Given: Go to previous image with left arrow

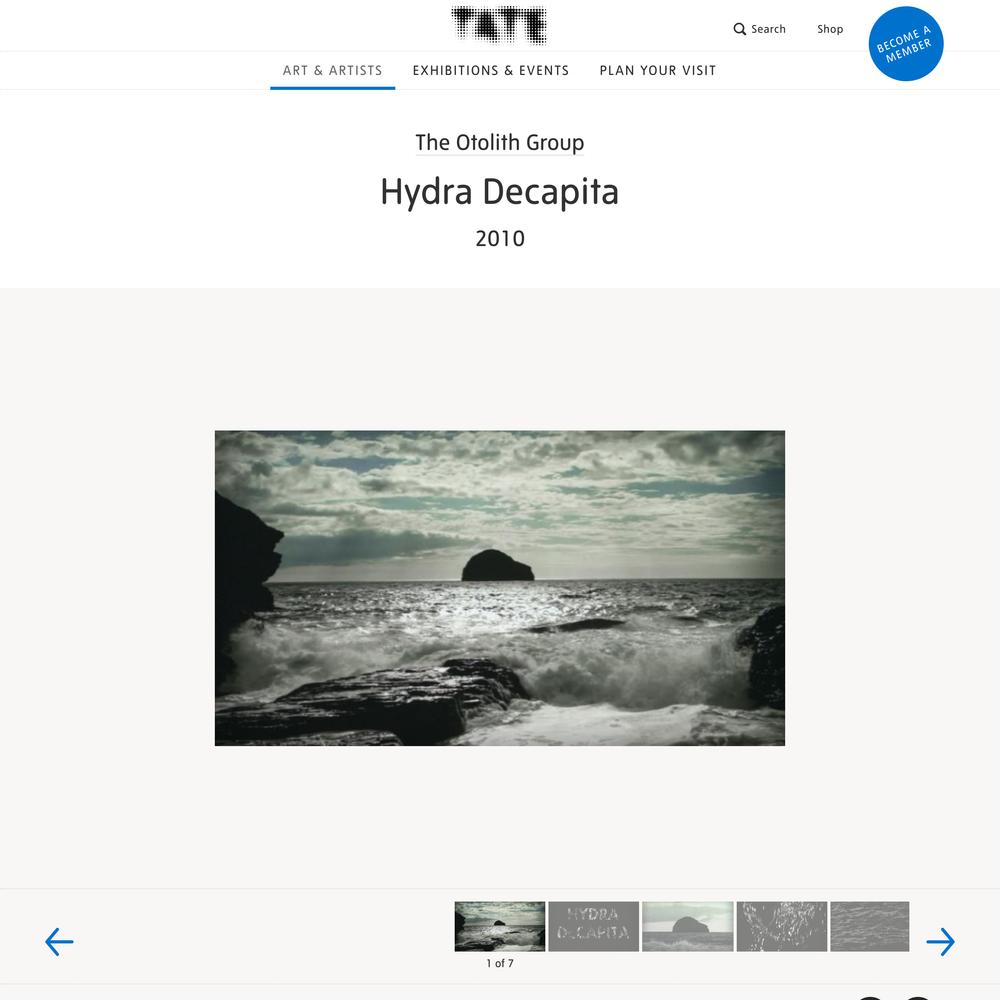Looking at the screenshot, I should pyautogui.click(x=59, y=941).
